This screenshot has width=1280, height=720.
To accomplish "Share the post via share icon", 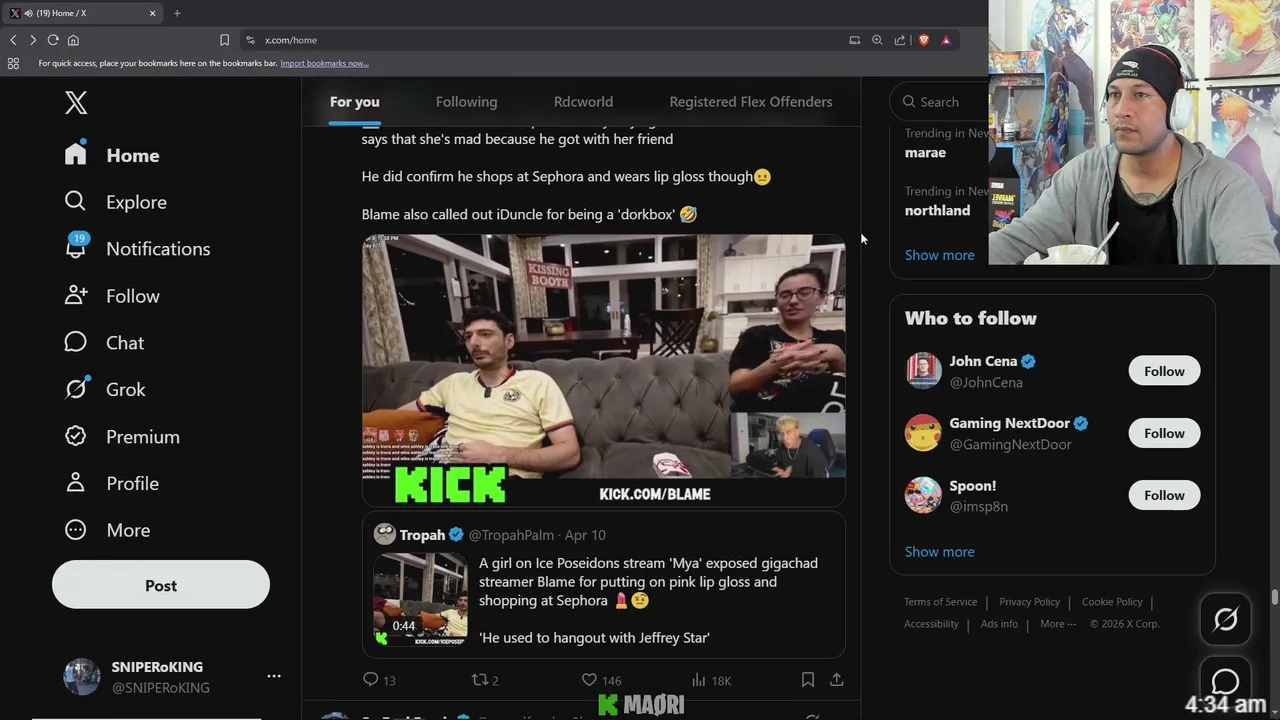I will click(837, 680).
